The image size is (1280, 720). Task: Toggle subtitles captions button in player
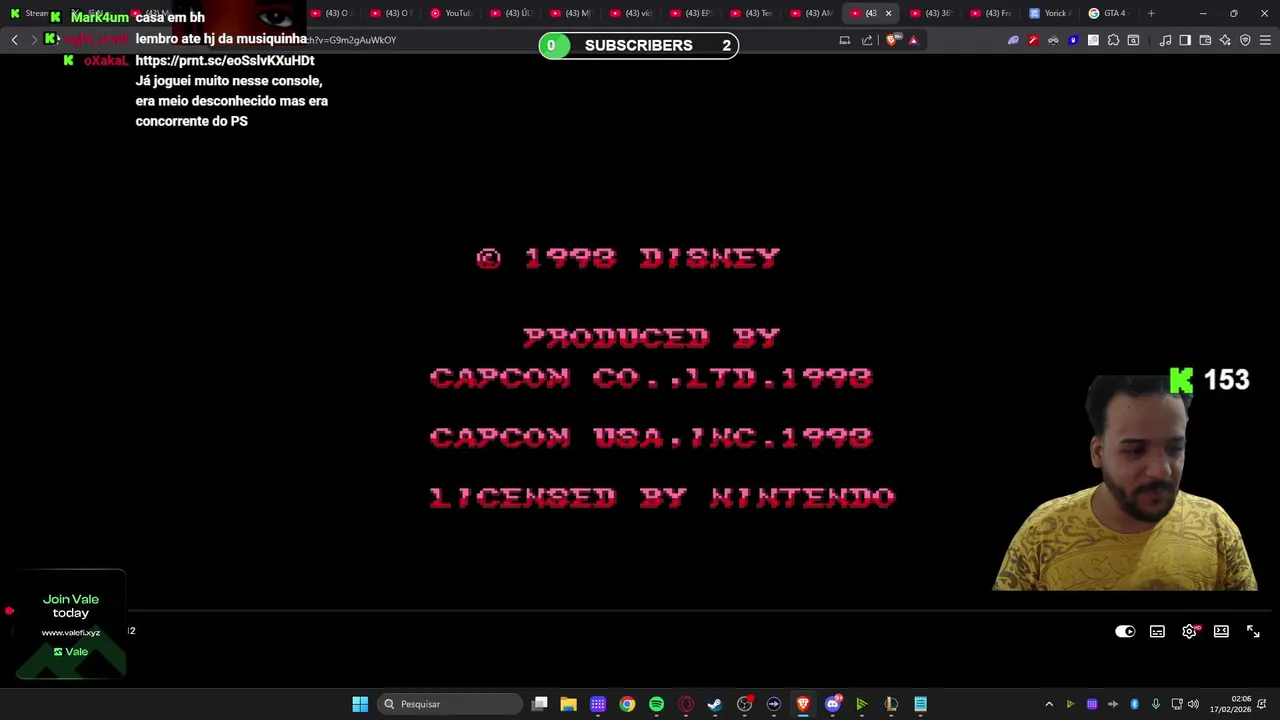(x=1157, y=631)
